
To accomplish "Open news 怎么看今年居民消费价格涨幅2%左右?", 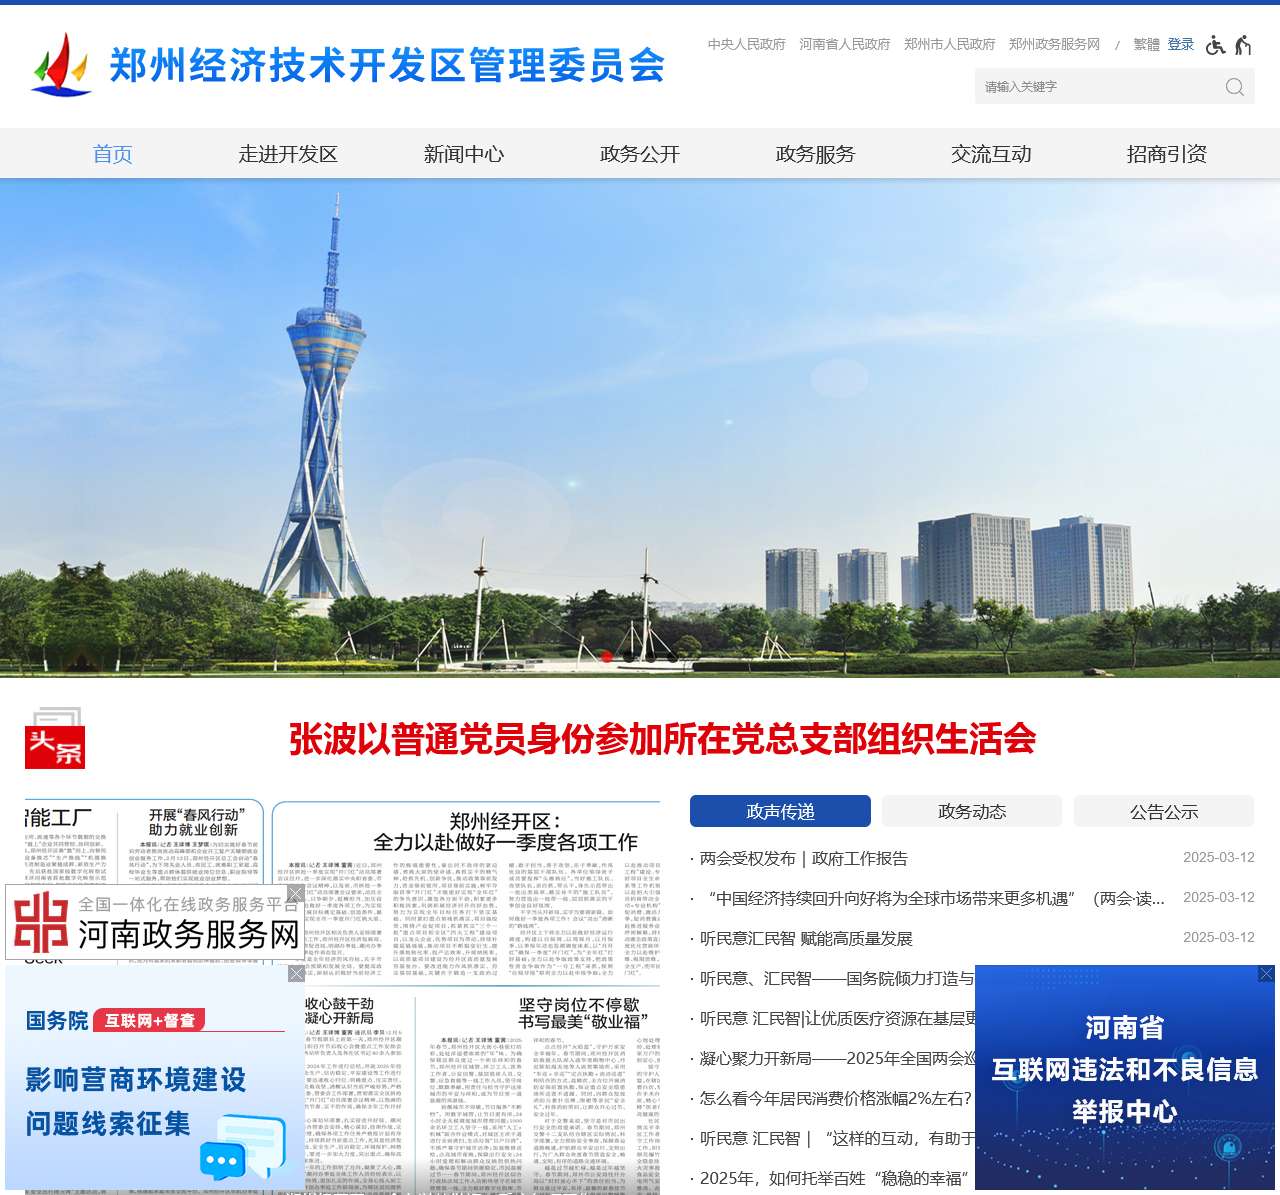I will pyautogui.click(x=836, y=1098).
